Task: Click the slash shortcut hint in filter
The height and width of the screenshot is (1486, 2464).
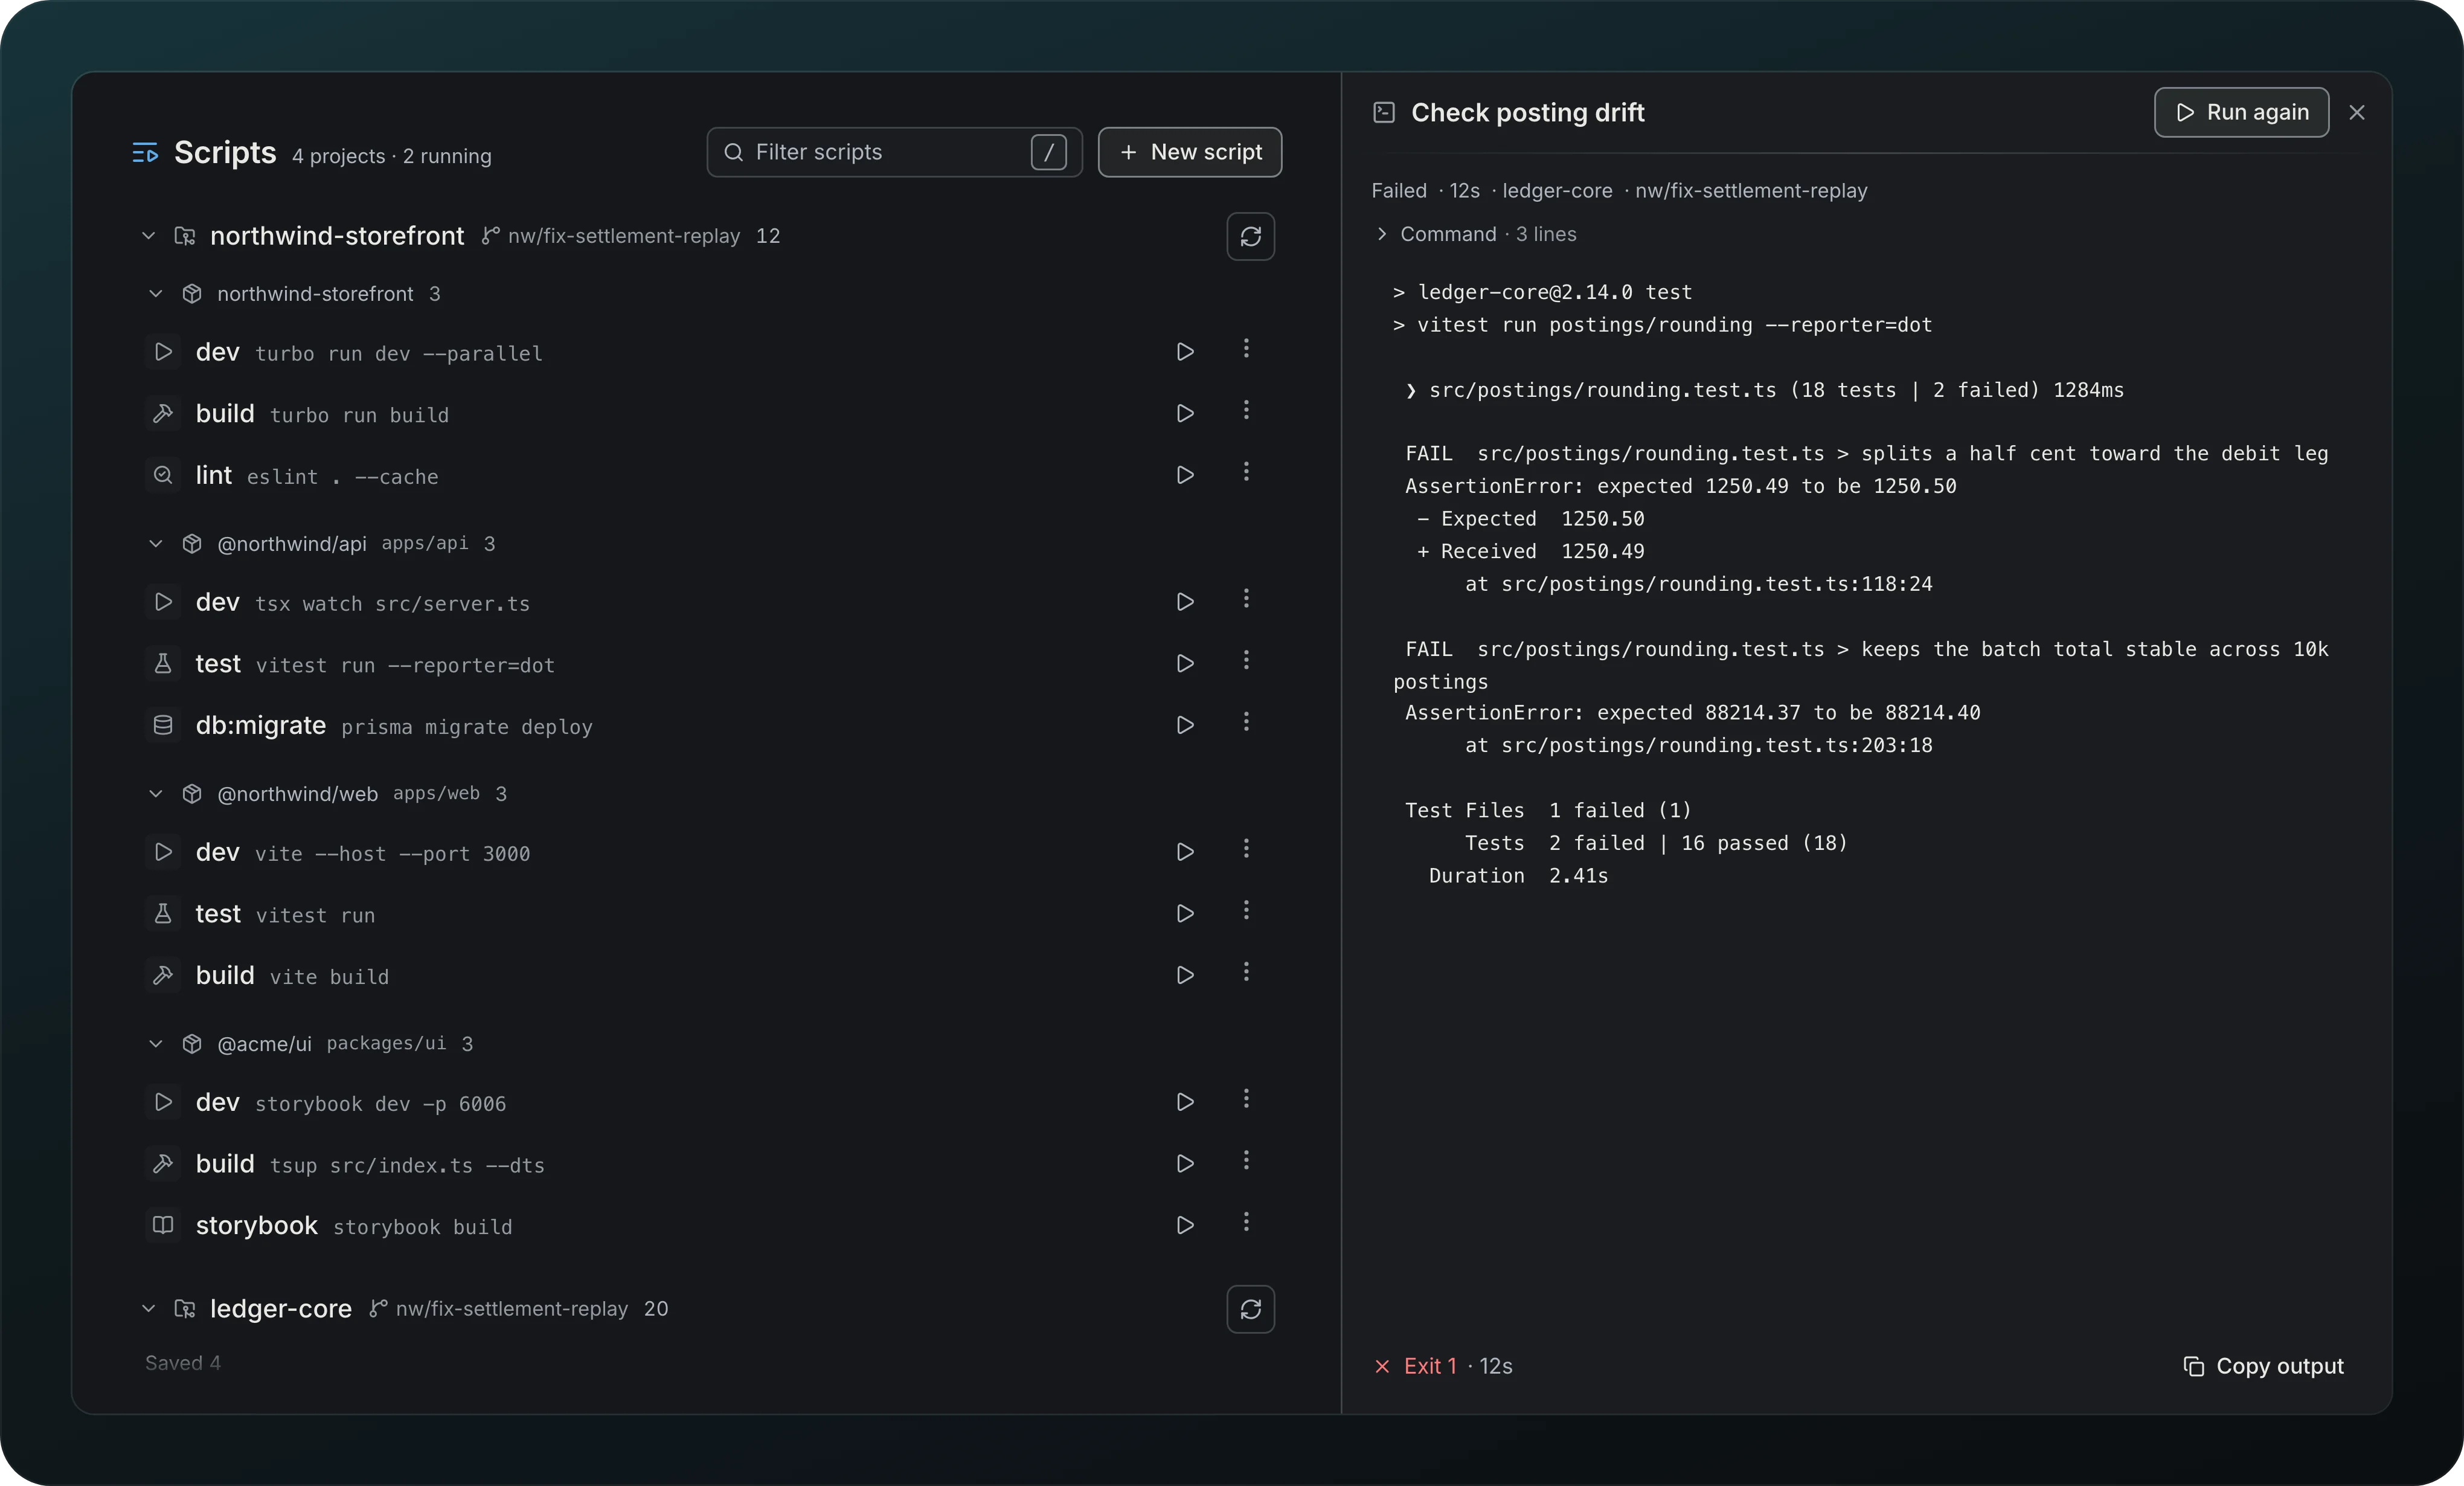Action: click(x=1048, y=152)
